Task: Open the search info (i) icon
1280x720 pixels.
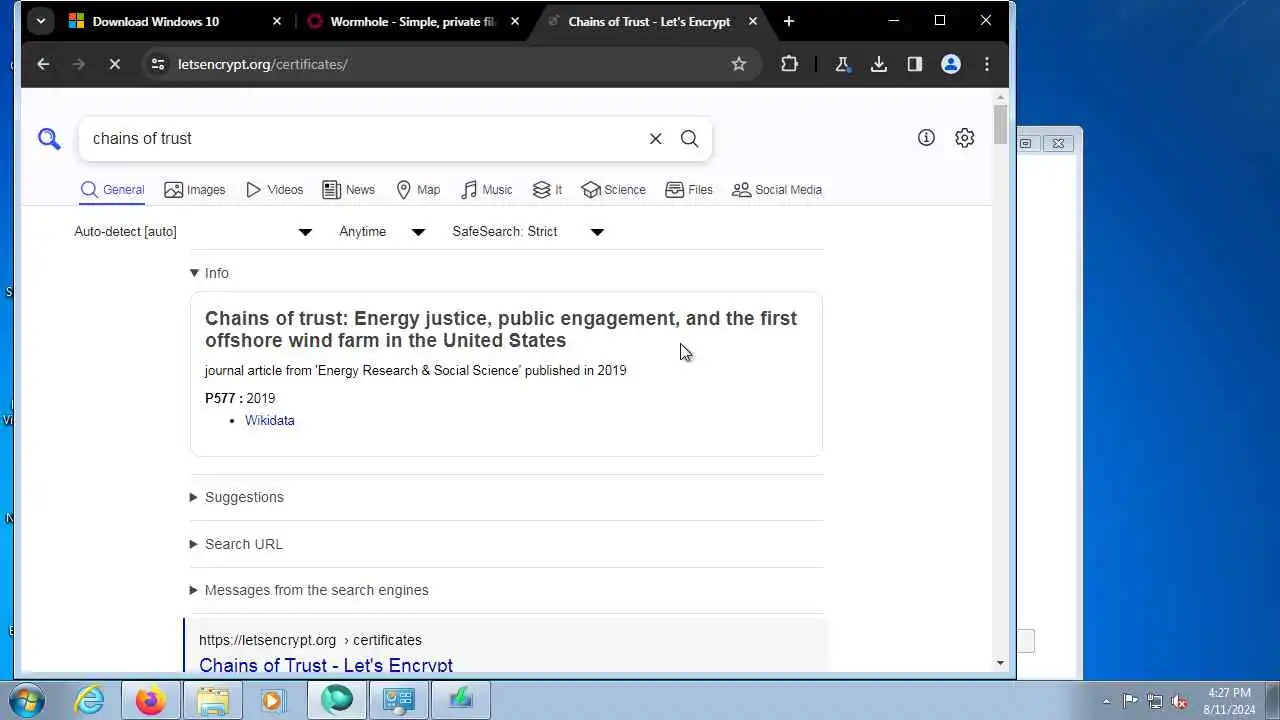Action: (926, 138)
